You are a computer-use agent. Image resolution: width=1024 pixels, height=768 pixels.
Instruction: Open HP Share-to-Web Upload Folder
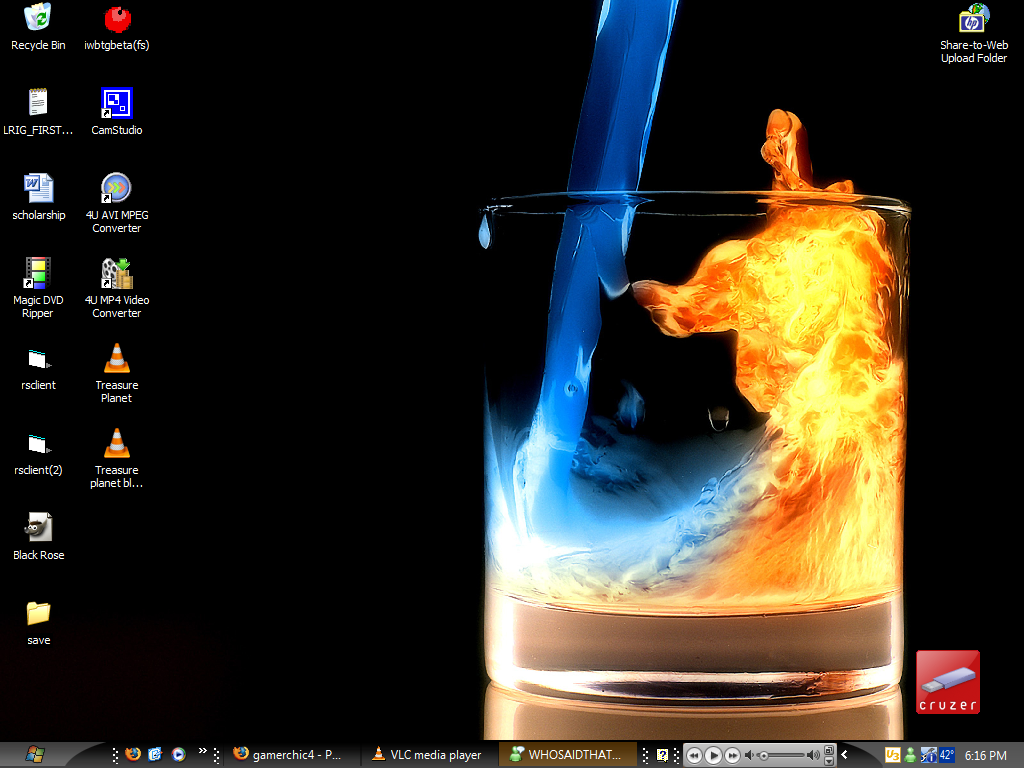coord(973,20)
